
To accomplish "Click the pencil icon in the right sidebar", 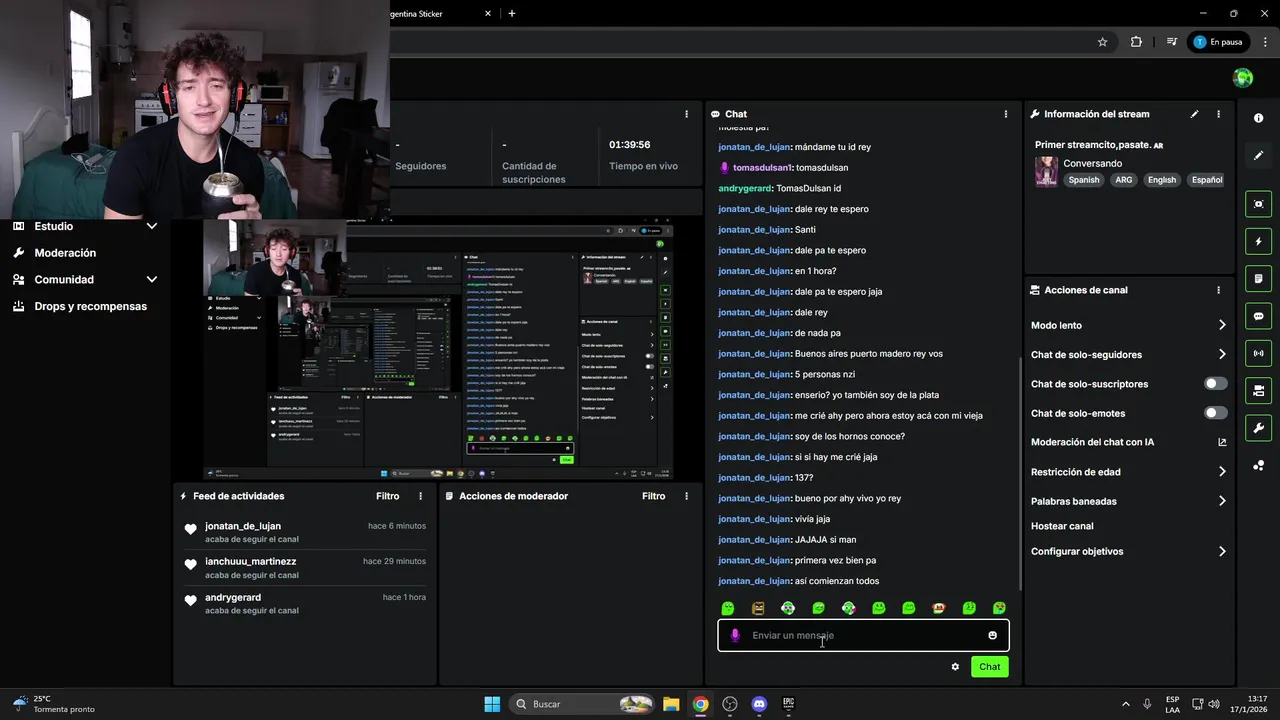I will pyautogui.click(x=1258, y=156).
